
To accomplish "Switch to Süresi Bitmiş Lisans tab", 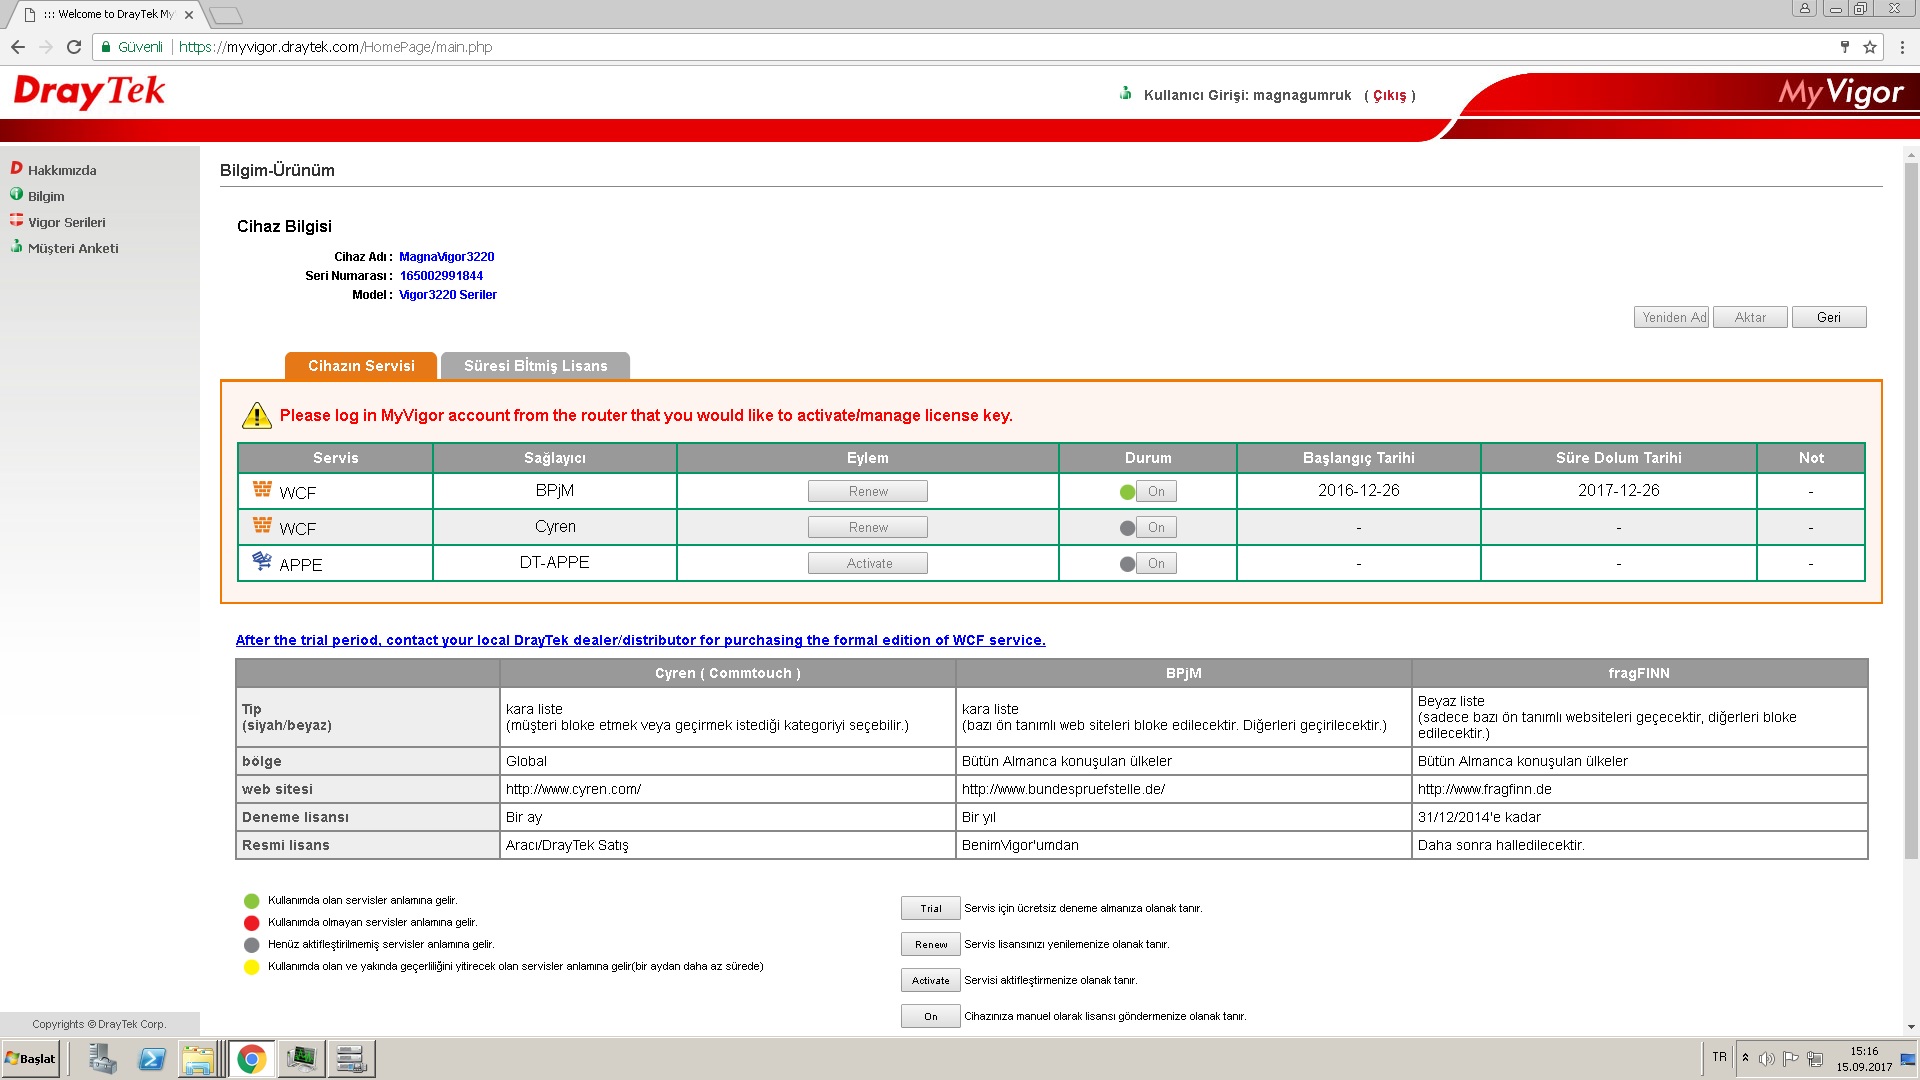I will pyautogui.click(x=535, y=366).
